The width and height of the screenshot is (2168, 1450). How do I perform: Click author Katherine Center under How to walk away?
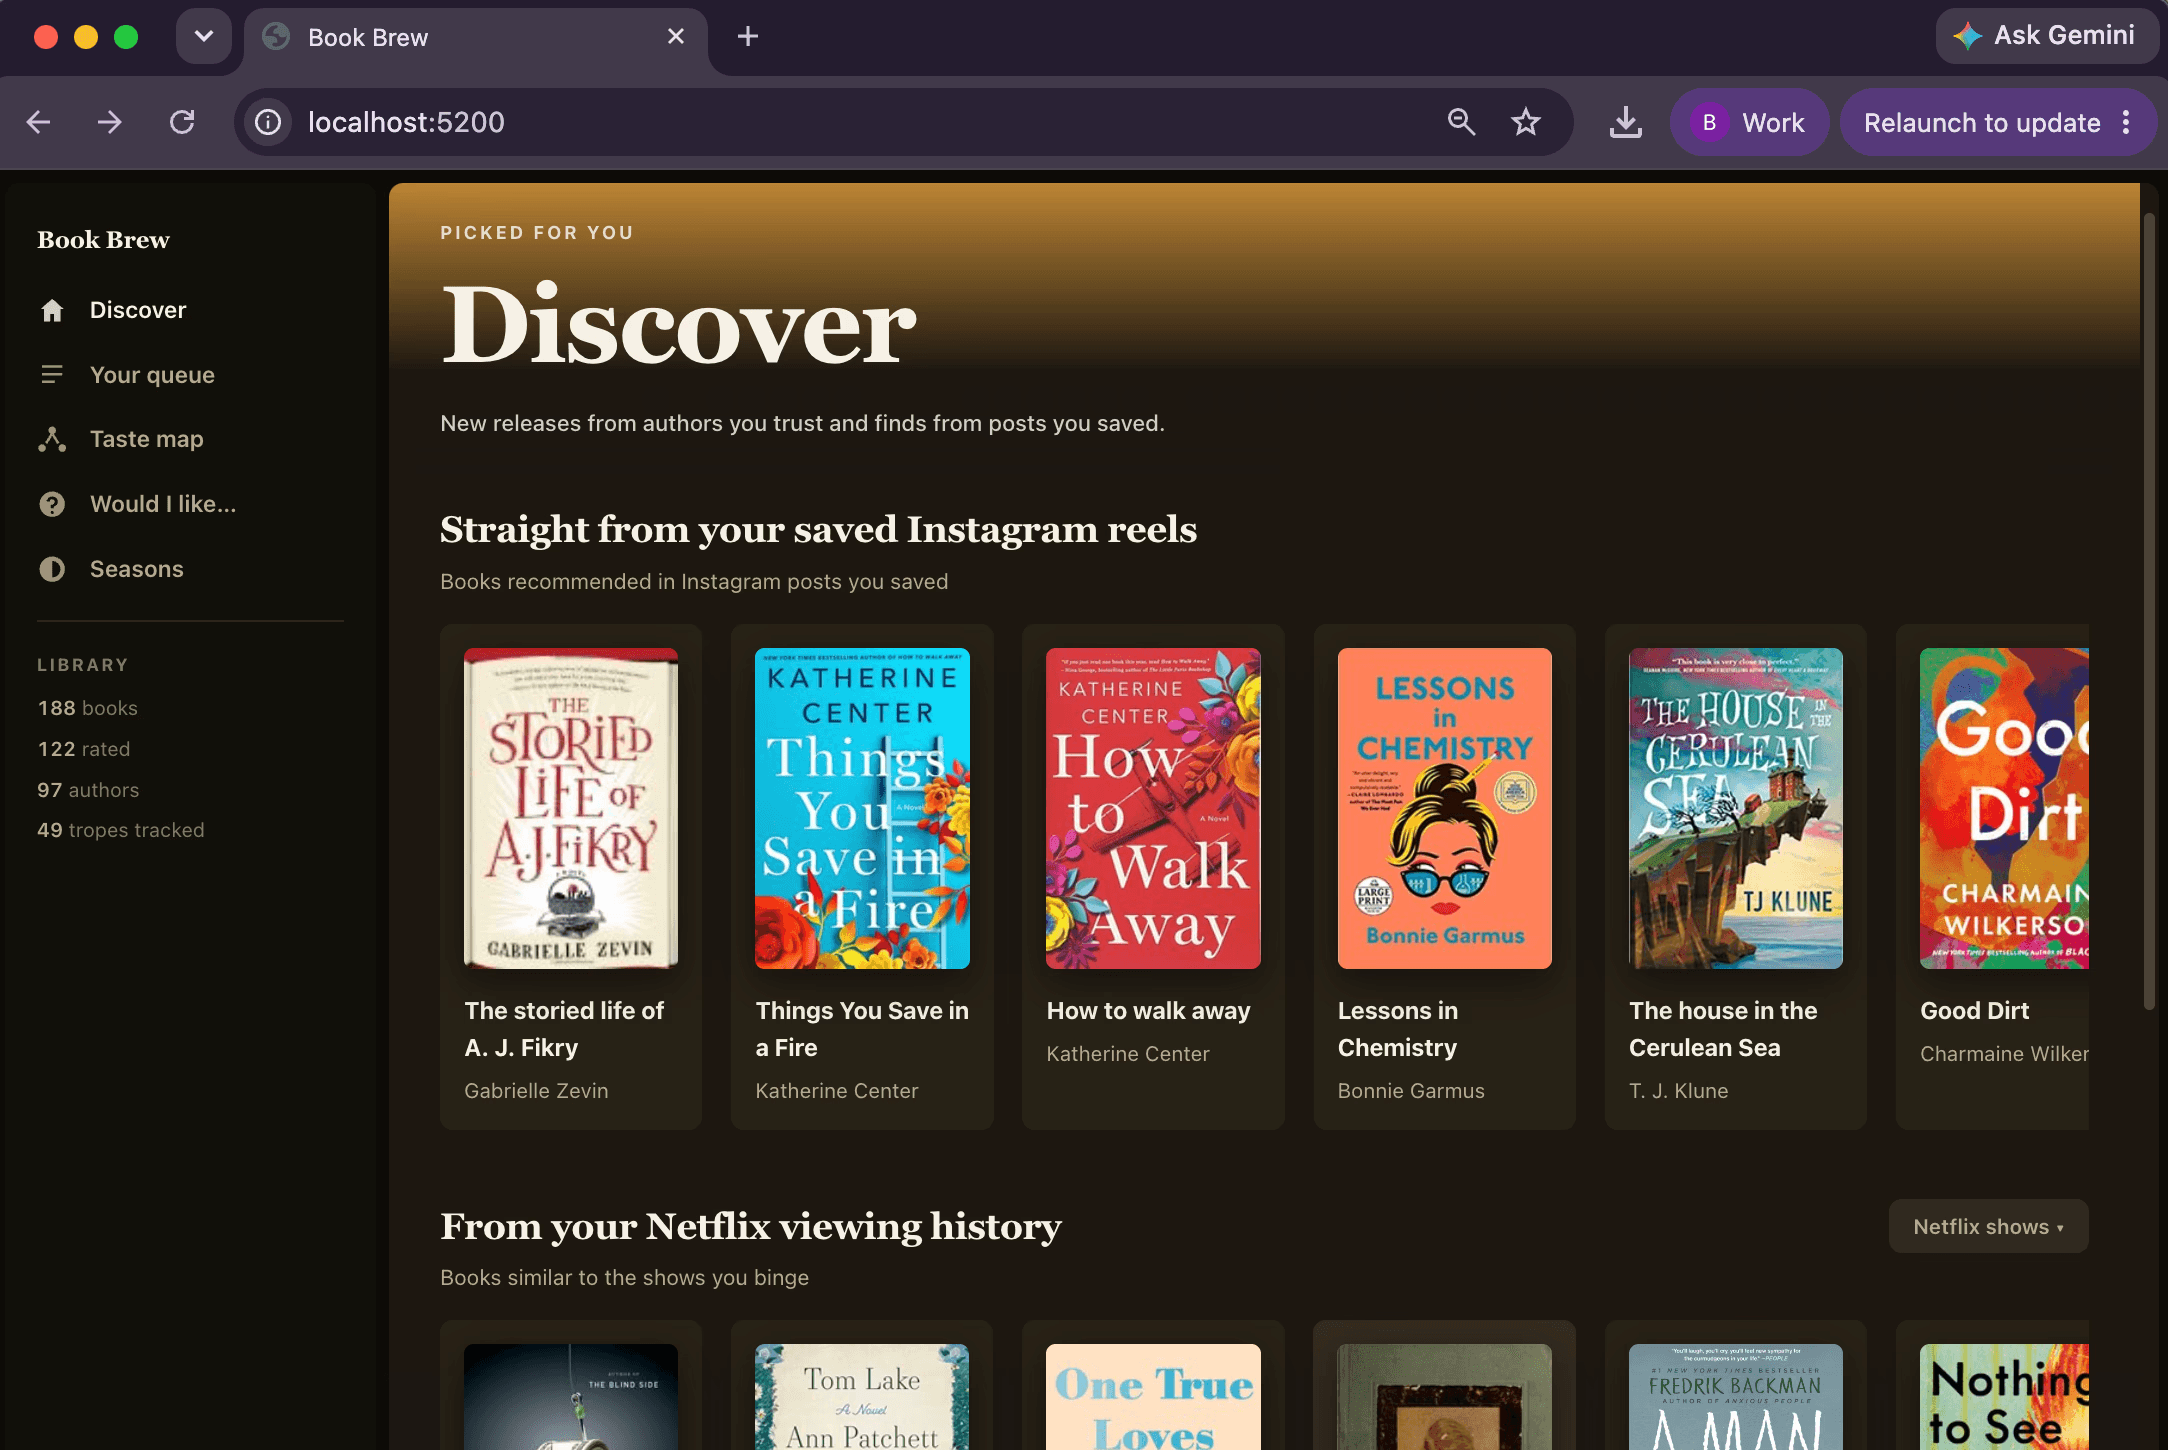click(x=1128, y=1054)
